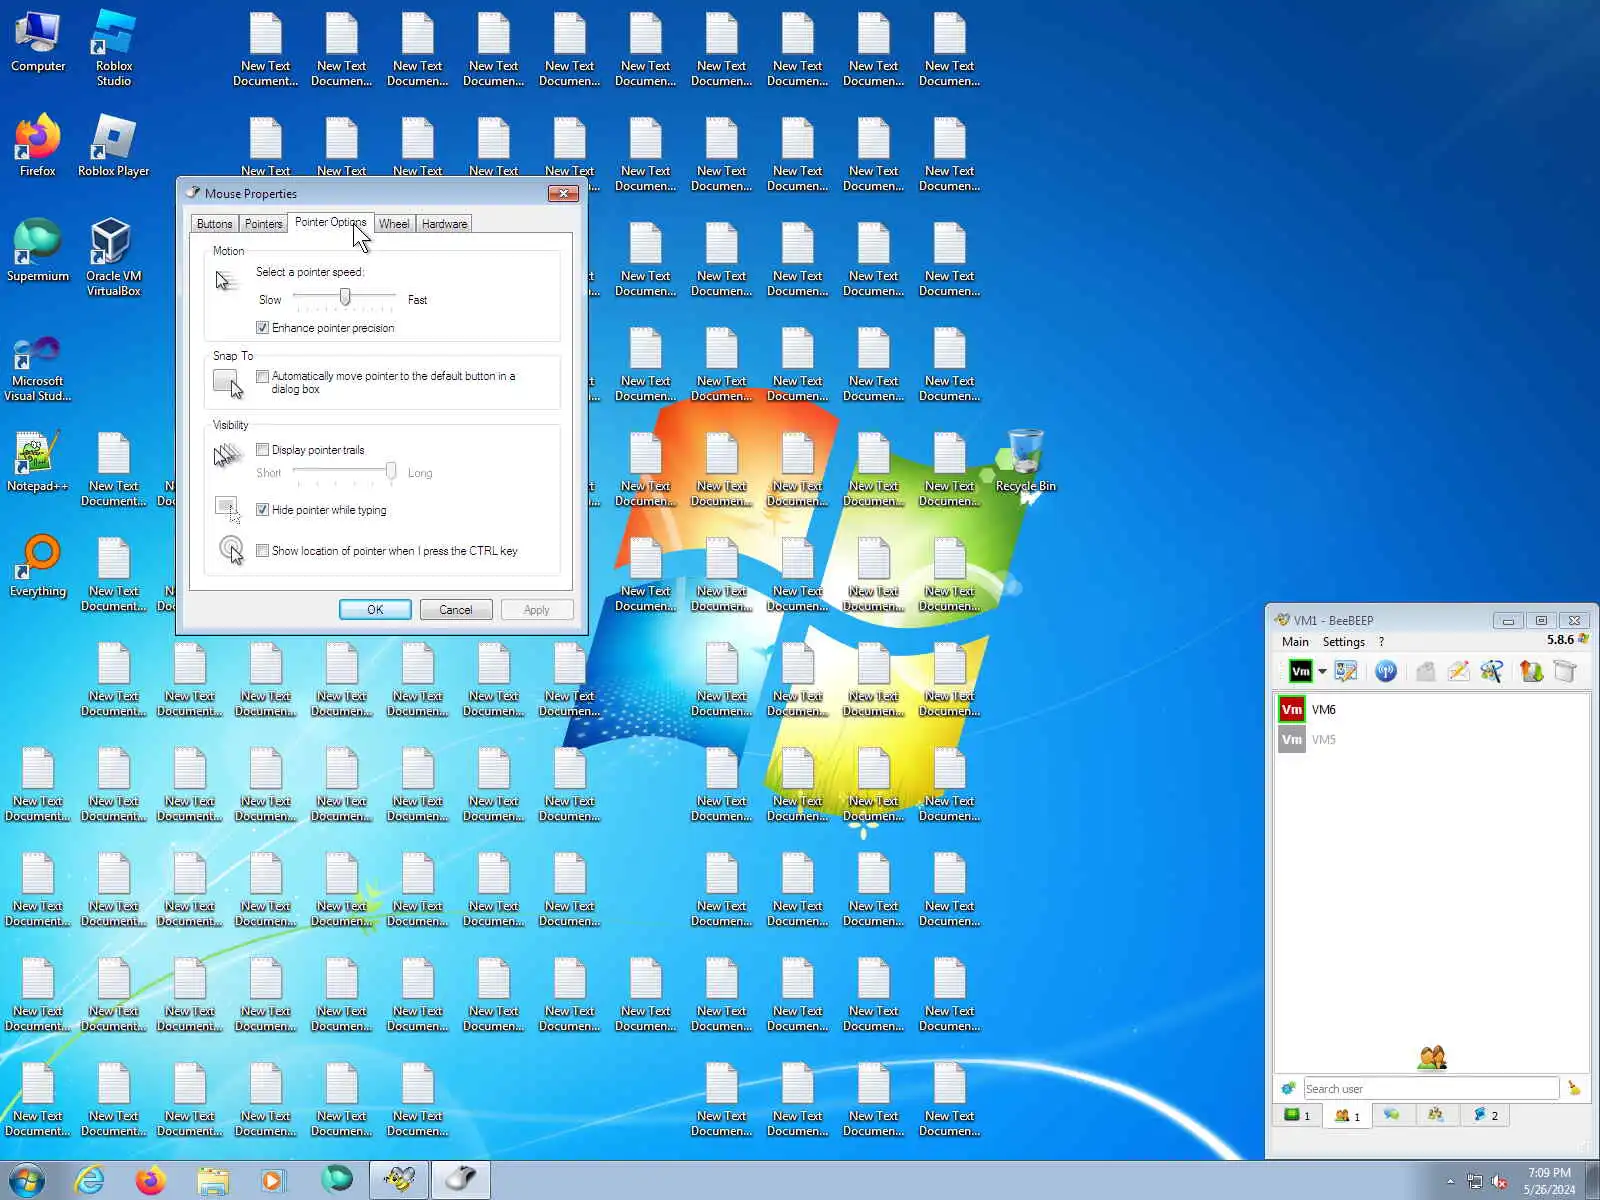The width and height of the screenshot is (1600, 1200).
Task: Click the network tray icon
Action: [1474, 1181]
